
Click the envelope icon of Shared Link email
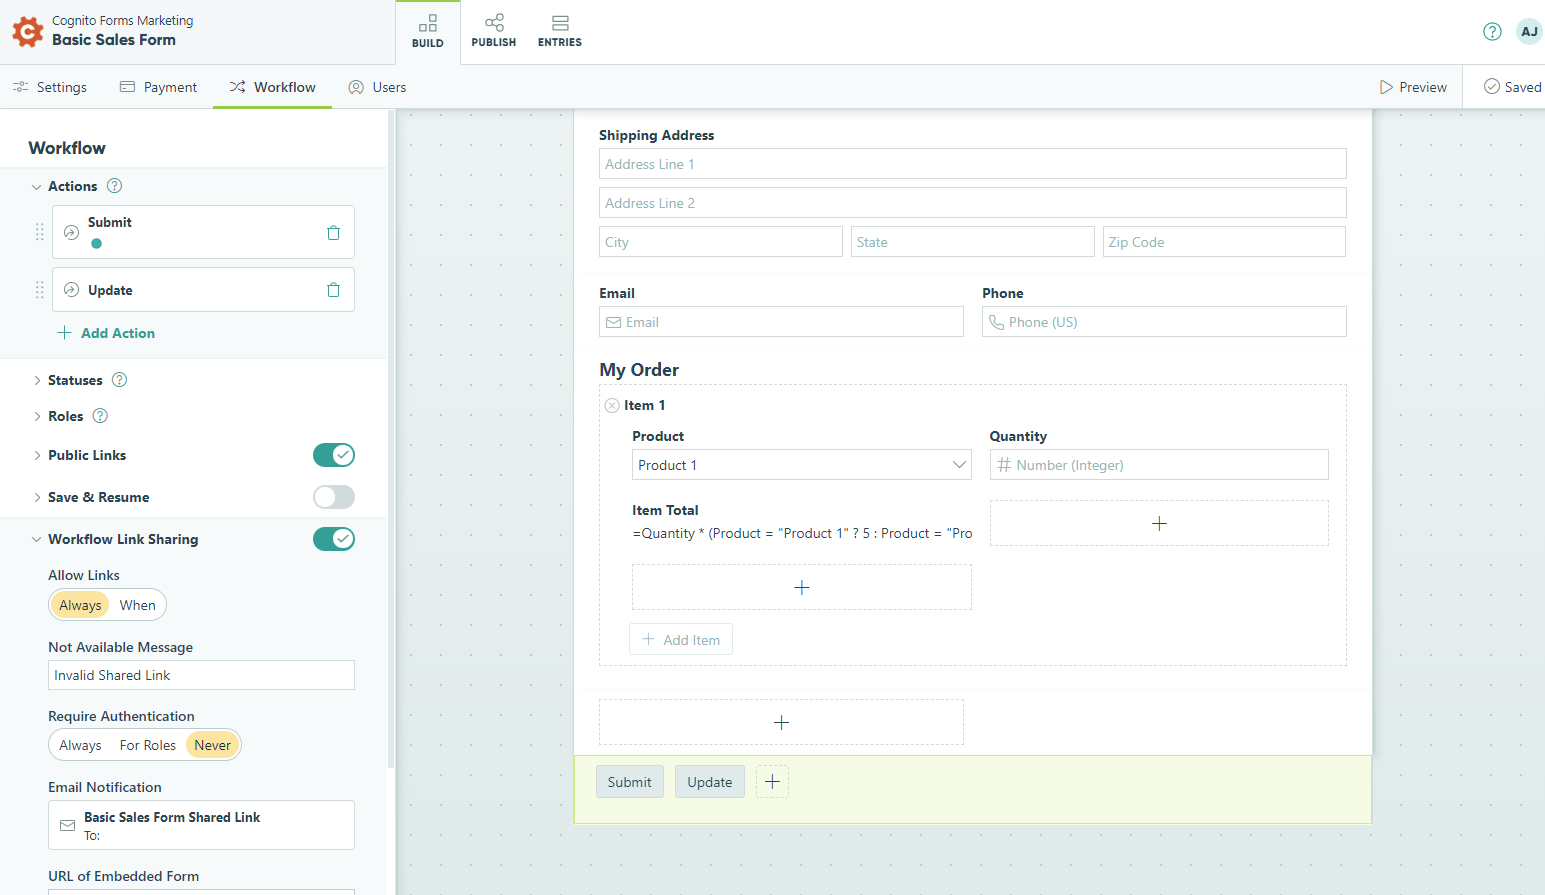tap(68, 825)
